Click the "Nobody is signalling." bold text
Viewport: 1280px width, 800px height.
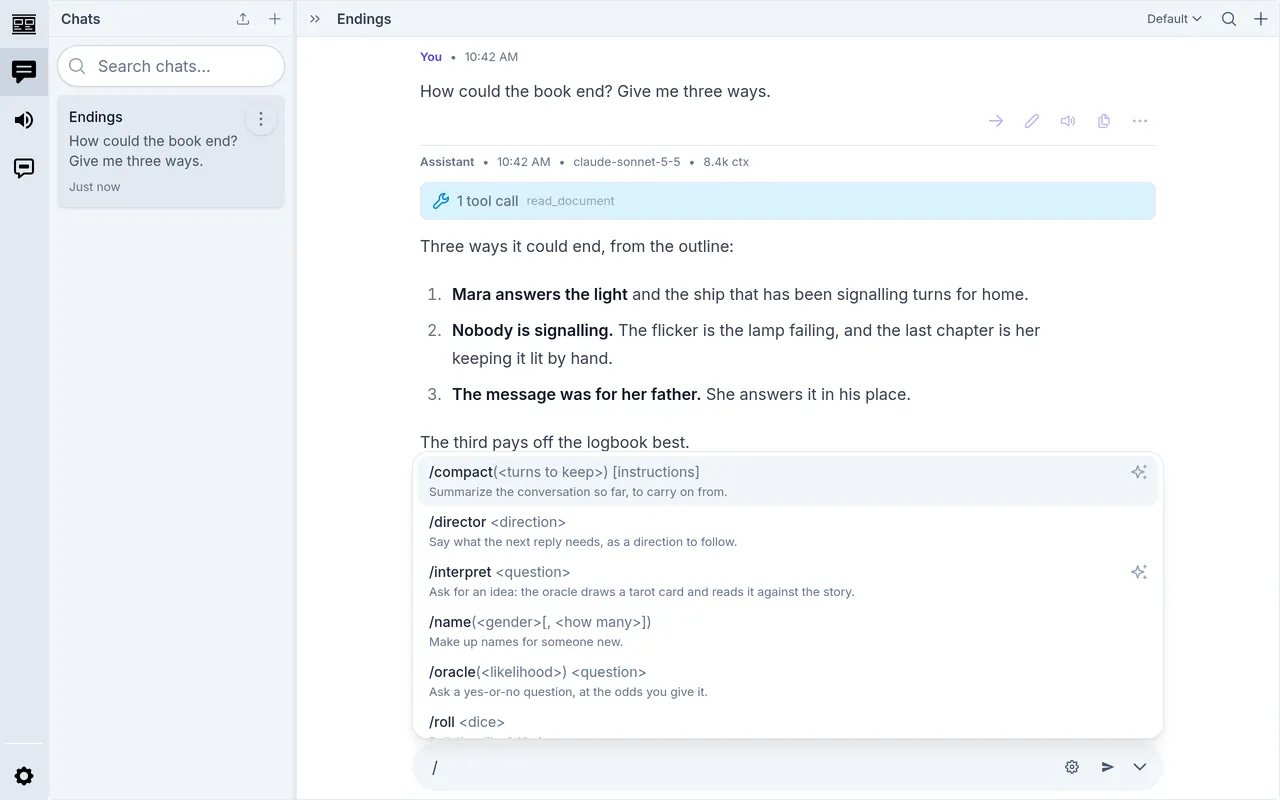click(x=532, y=330)
